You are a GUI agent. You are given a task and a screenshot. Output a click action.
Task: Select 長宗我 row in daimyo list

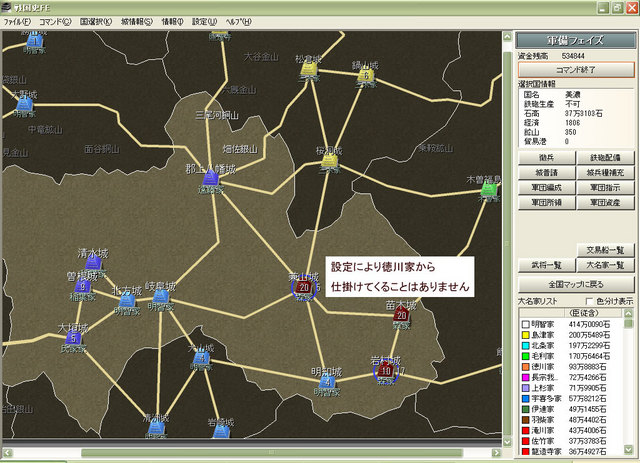(x=571, y=377)
